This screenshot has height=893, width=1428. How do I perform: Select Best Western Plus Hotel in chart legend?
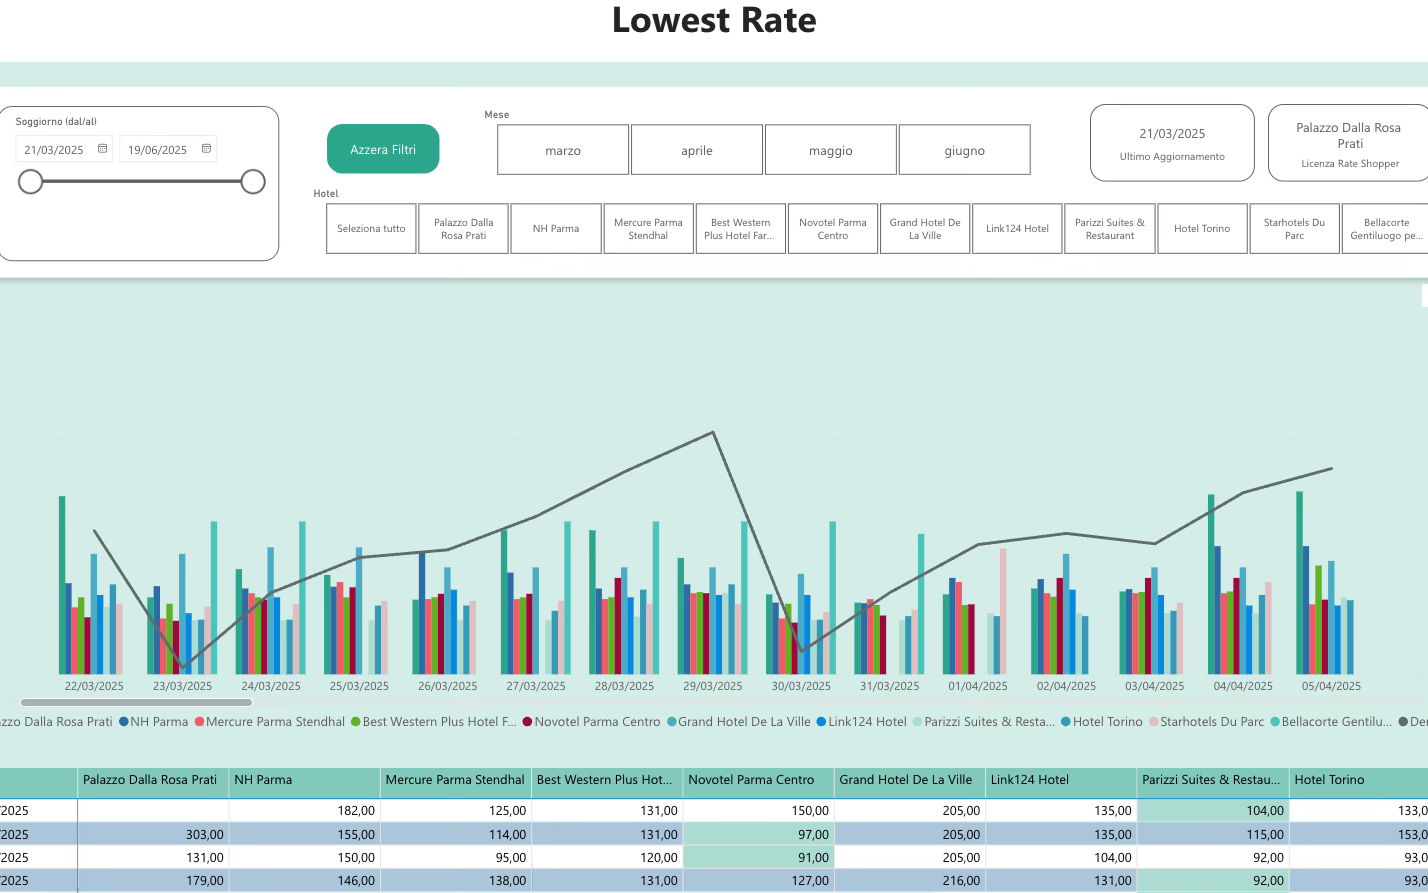point(434,722)
